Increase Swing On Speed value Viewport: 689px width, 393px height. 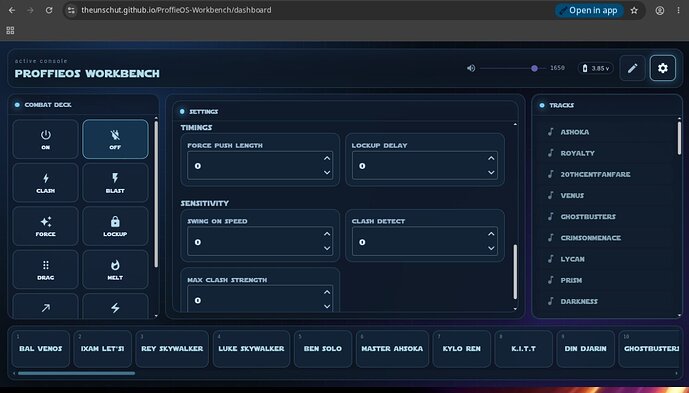point(327,234)
